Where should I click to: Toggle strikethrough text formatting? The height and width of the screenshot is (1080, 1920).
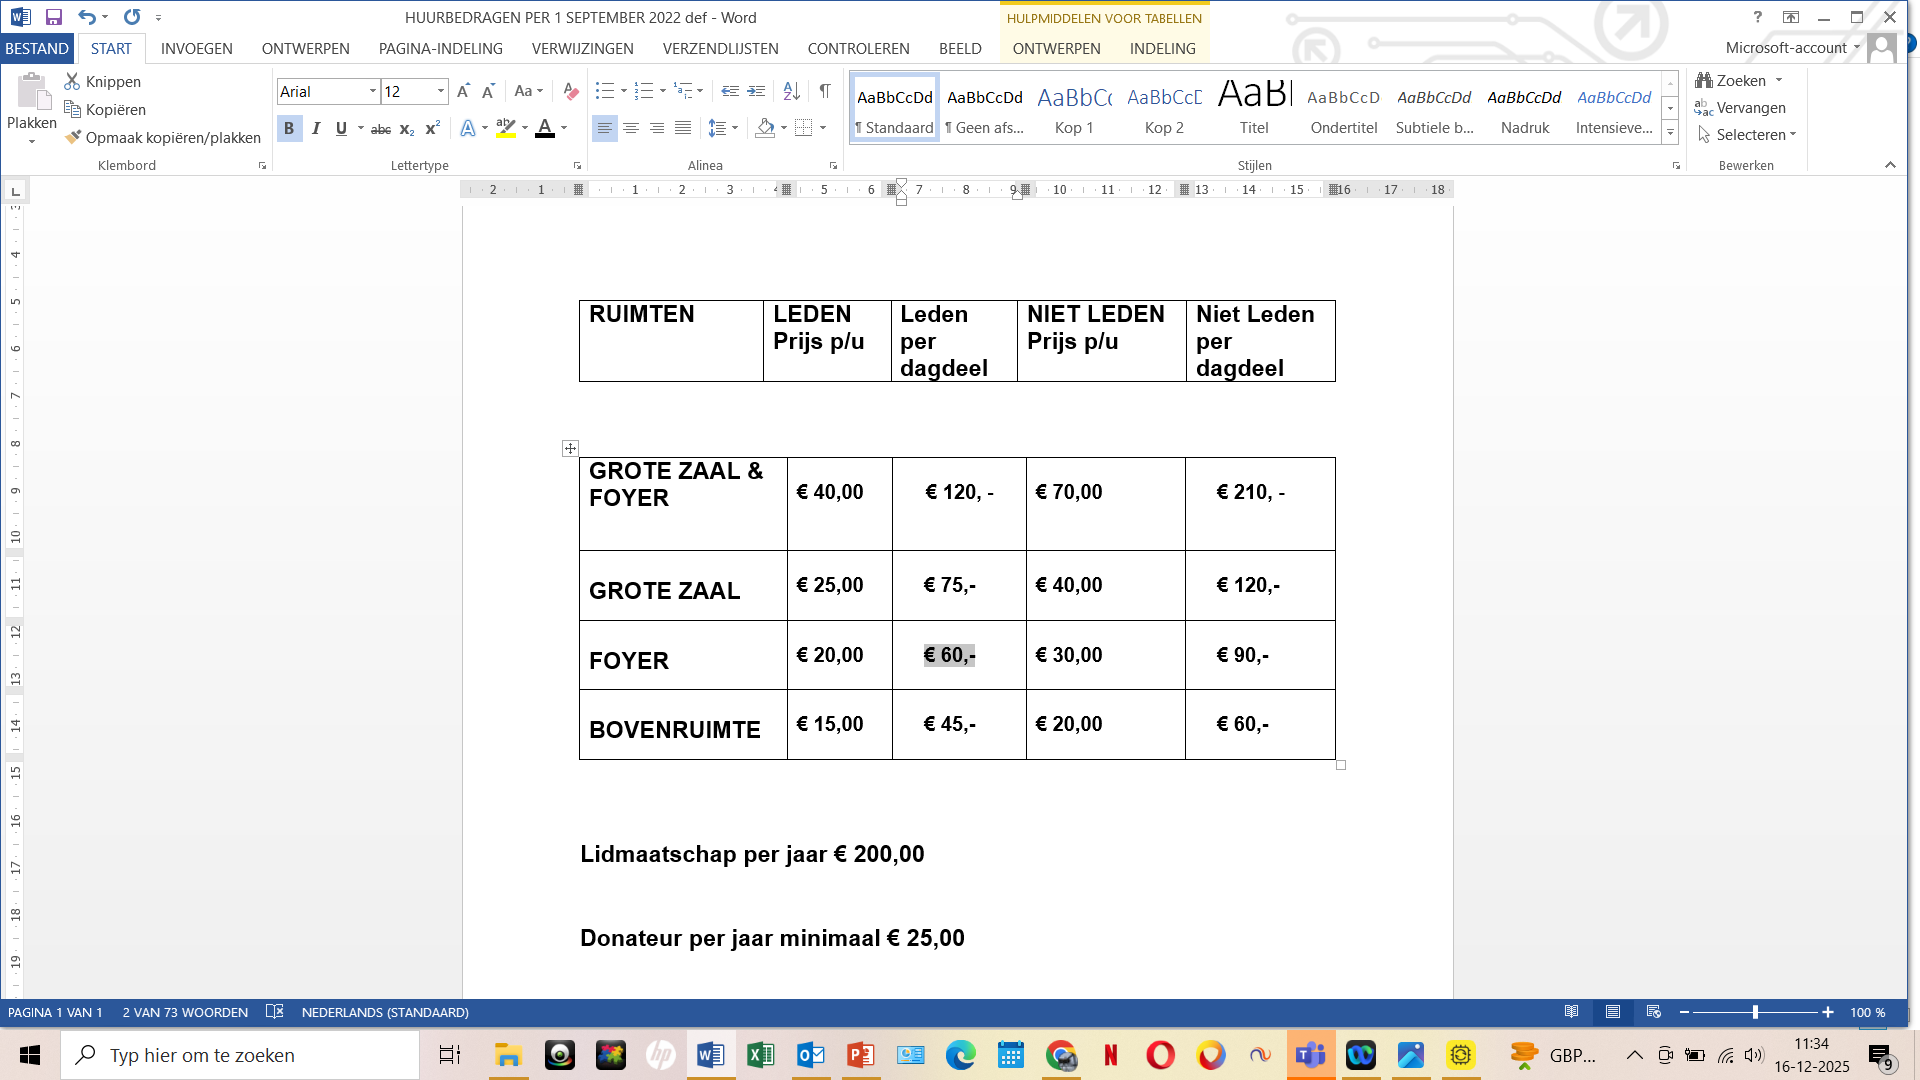[380, 128]
